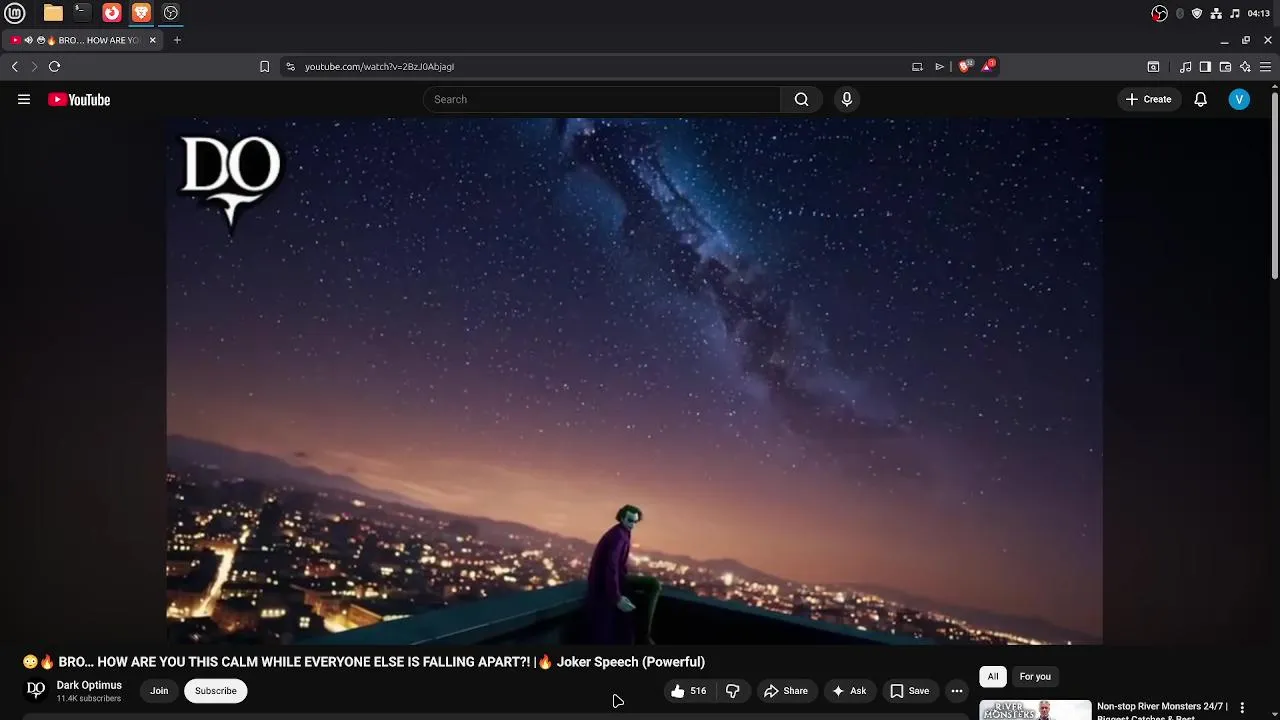This screenshot has height=720, width=1280.
Task: Select the For you filter chip
Action: (x=1035, y=677)
